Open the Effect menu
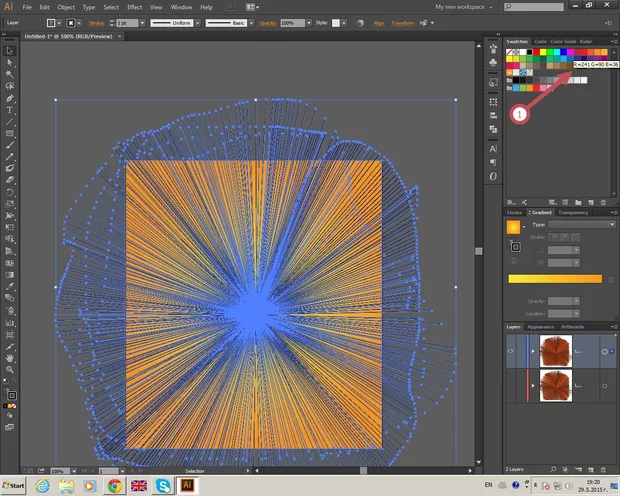 coord(134,7)
